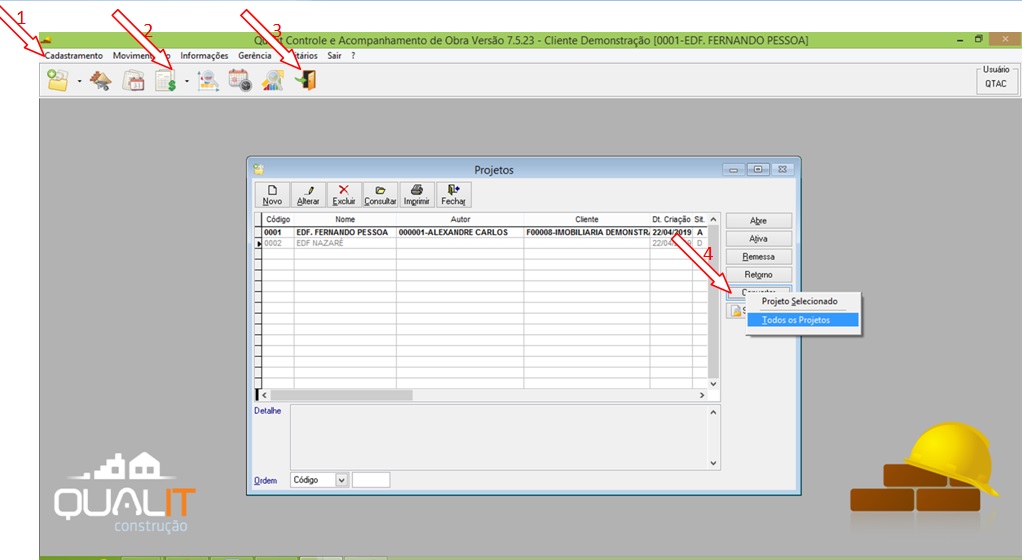Screen dimensions: 1022x560
Task: Open the Cadastramento menu
Action: tap(74, 56)
